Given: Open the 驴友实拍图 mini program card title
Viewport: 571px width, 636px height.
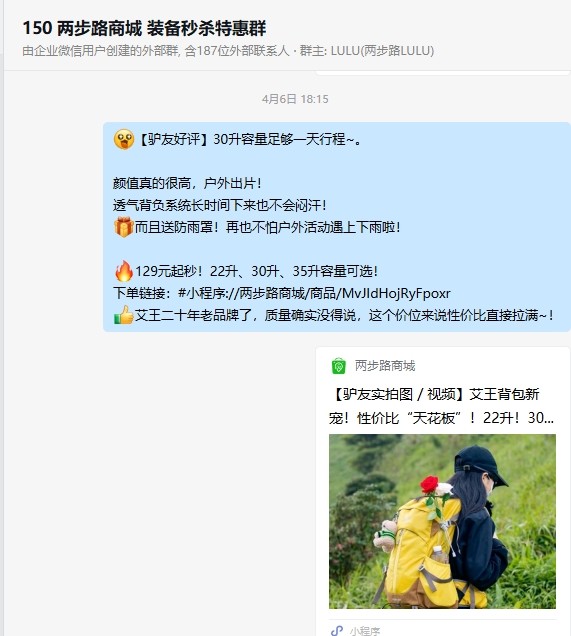Looking at the screenshot, I should point(441,406).
